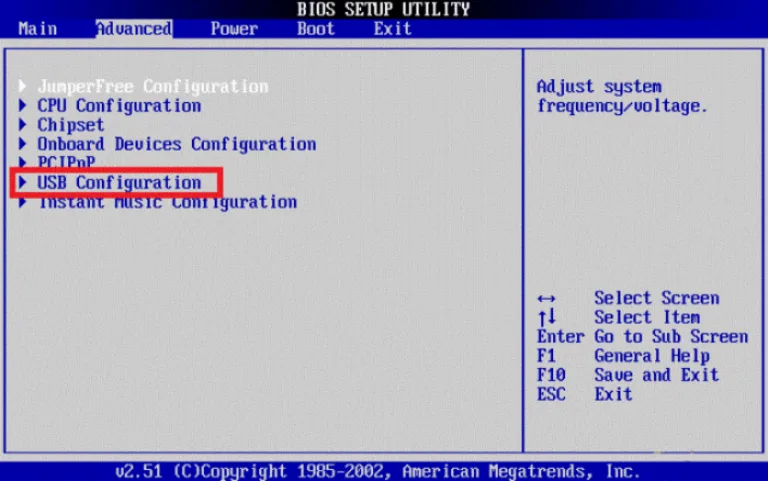Click the 'General Help' legend text

[x=652, y=356]
